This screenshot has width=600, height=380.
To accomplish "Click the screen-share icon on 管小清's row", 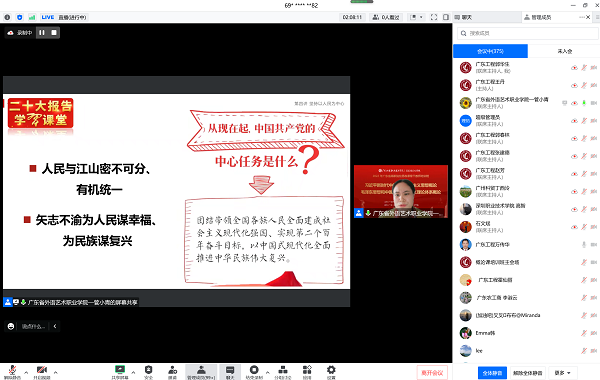I will [x=564, y=103].
